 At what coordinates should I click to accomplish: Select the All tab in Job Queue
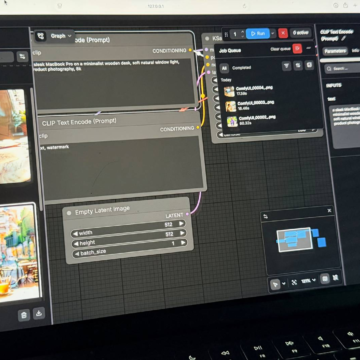pyautogui.click(x=224, y=68)
